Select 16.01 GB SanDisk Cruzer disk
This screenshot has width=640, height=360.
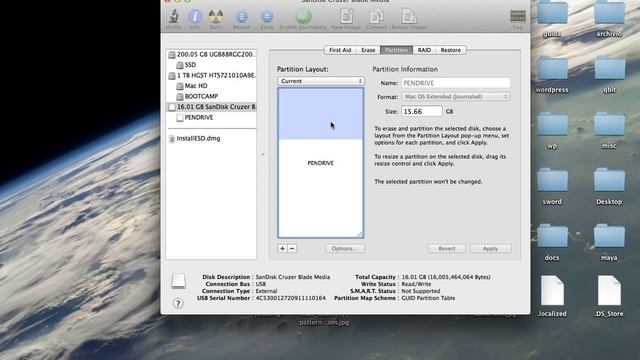pos(211,107)
